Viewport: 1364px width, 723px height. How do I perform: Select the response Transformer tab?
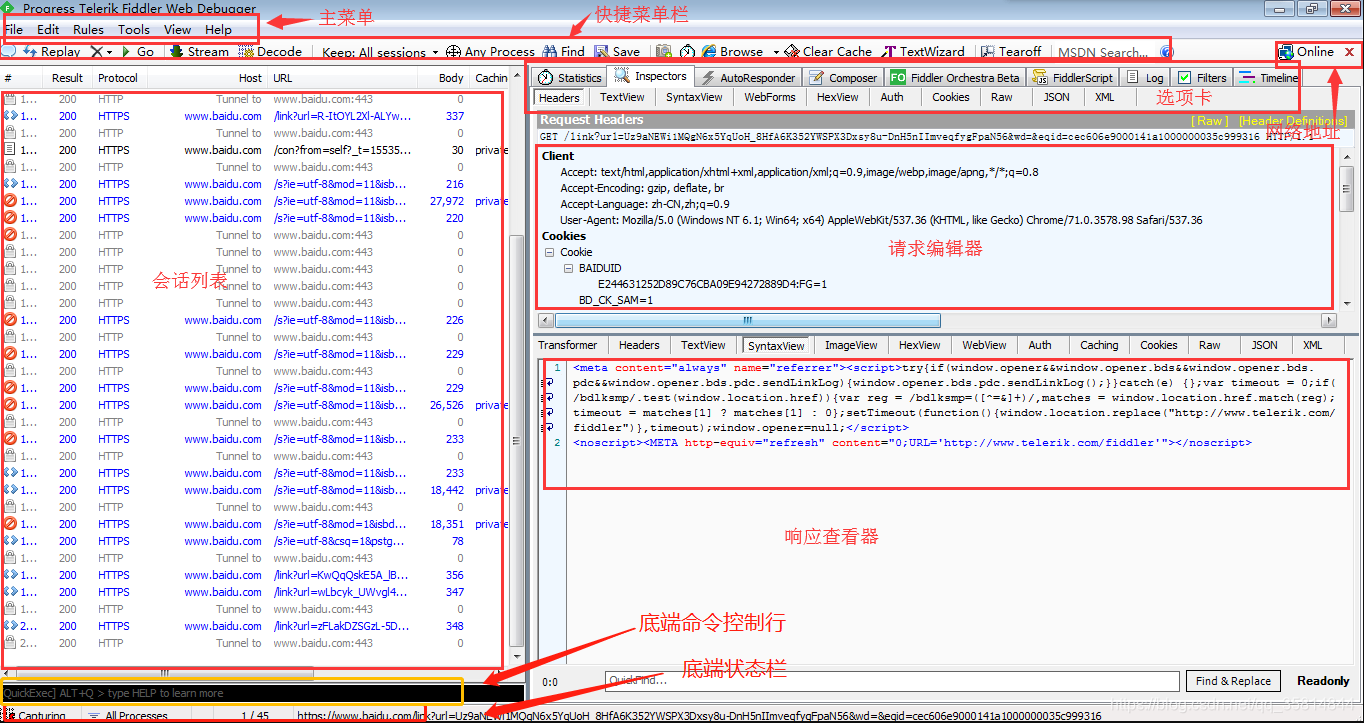coord(568,345)
